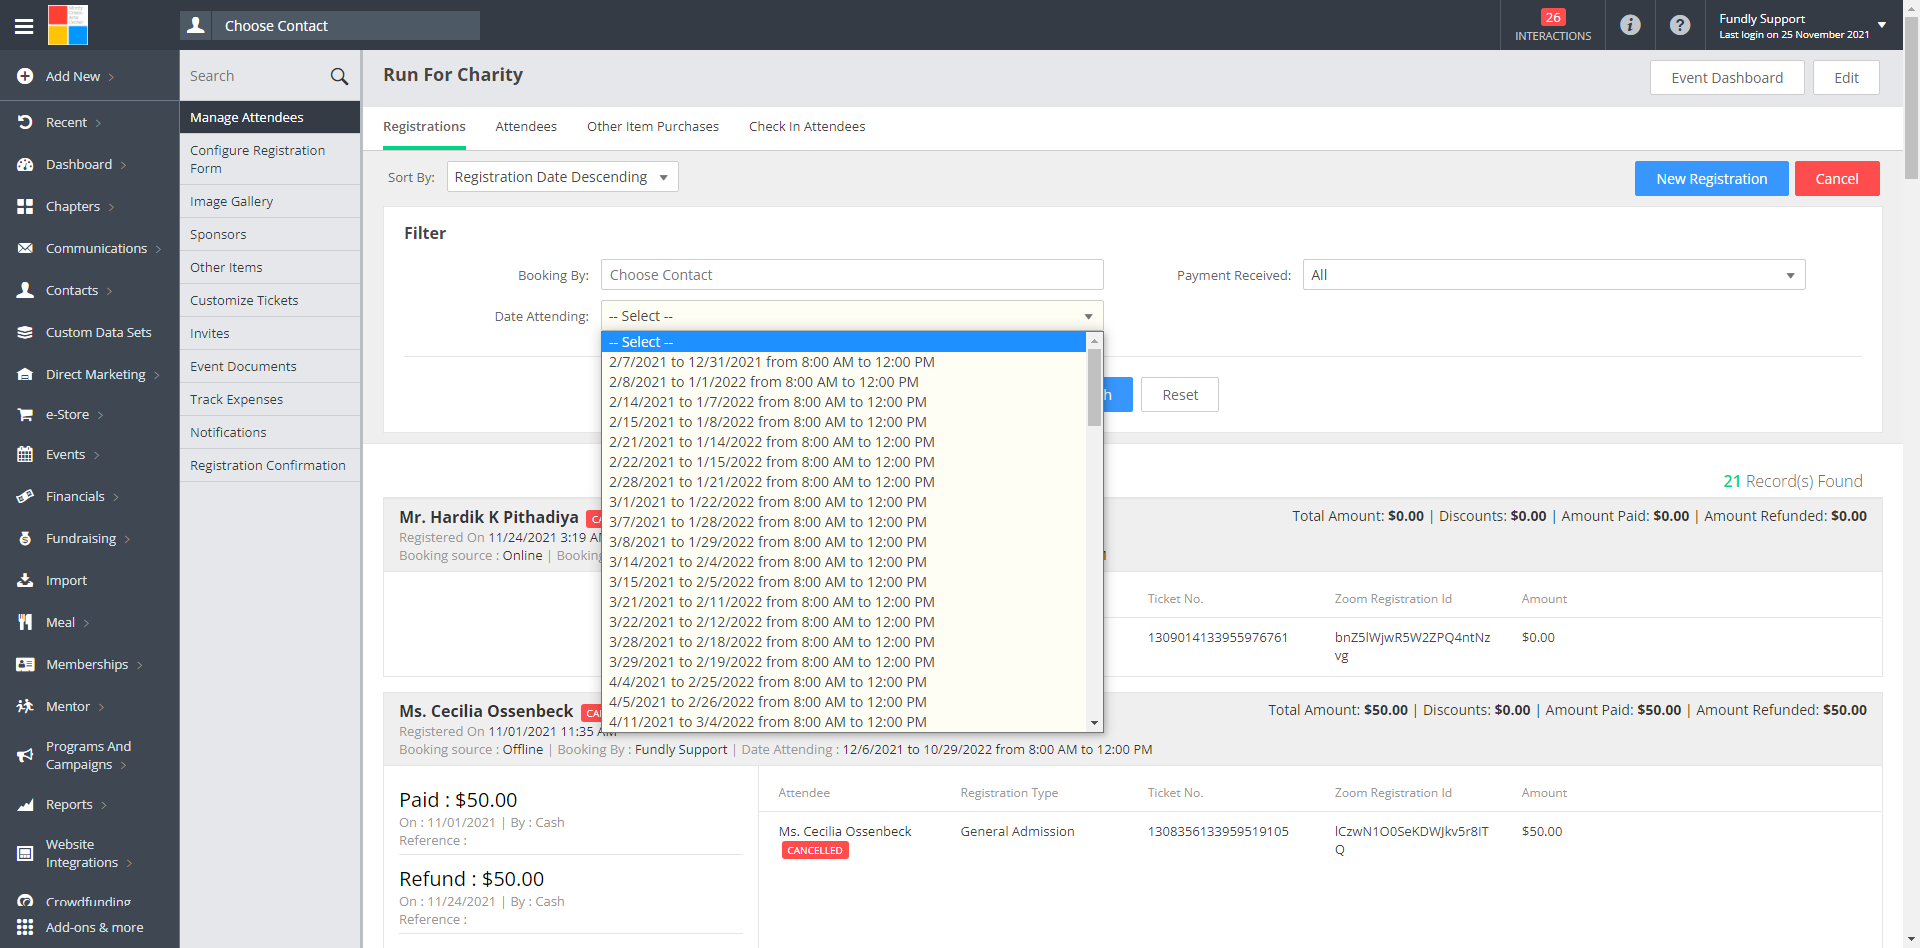Click the dropdown list scroll down arrow
1920x948 pixels.
click(1094, 723)
